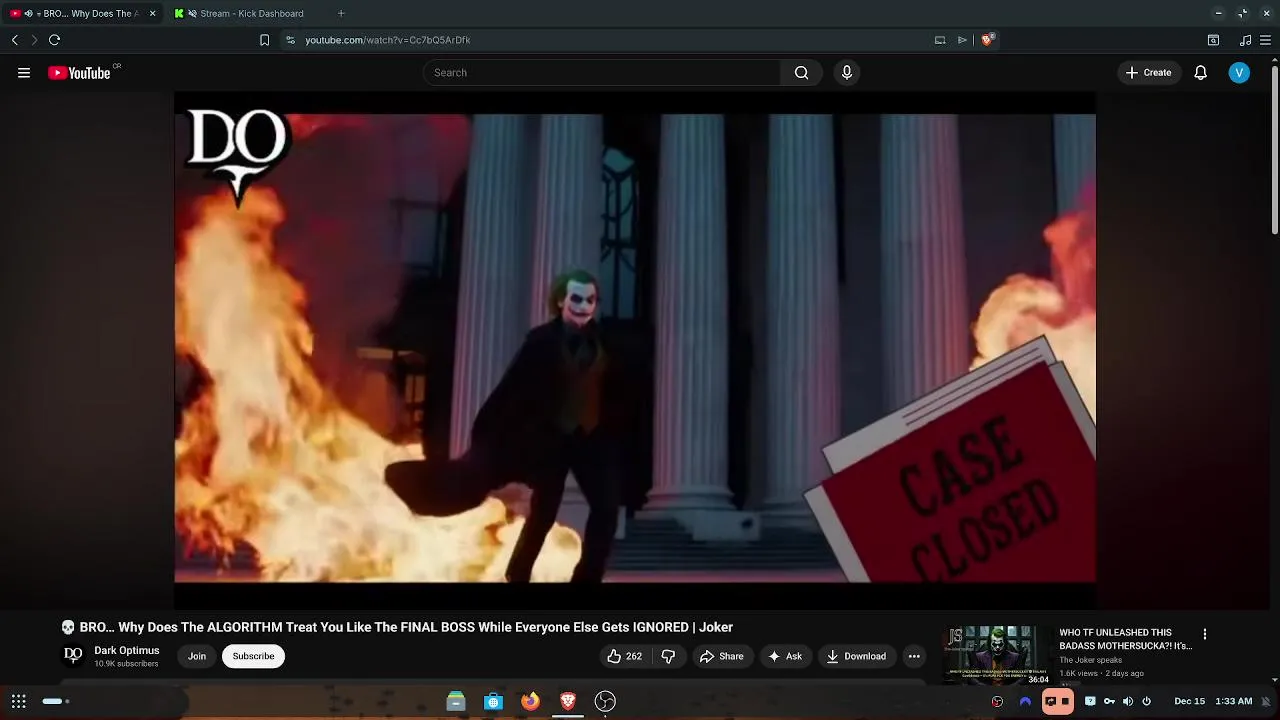Image resolution: width=1280 pixels, height=720 pixels.
Task: Go forward with browser forward arrow
Action: tap(34, 40)
